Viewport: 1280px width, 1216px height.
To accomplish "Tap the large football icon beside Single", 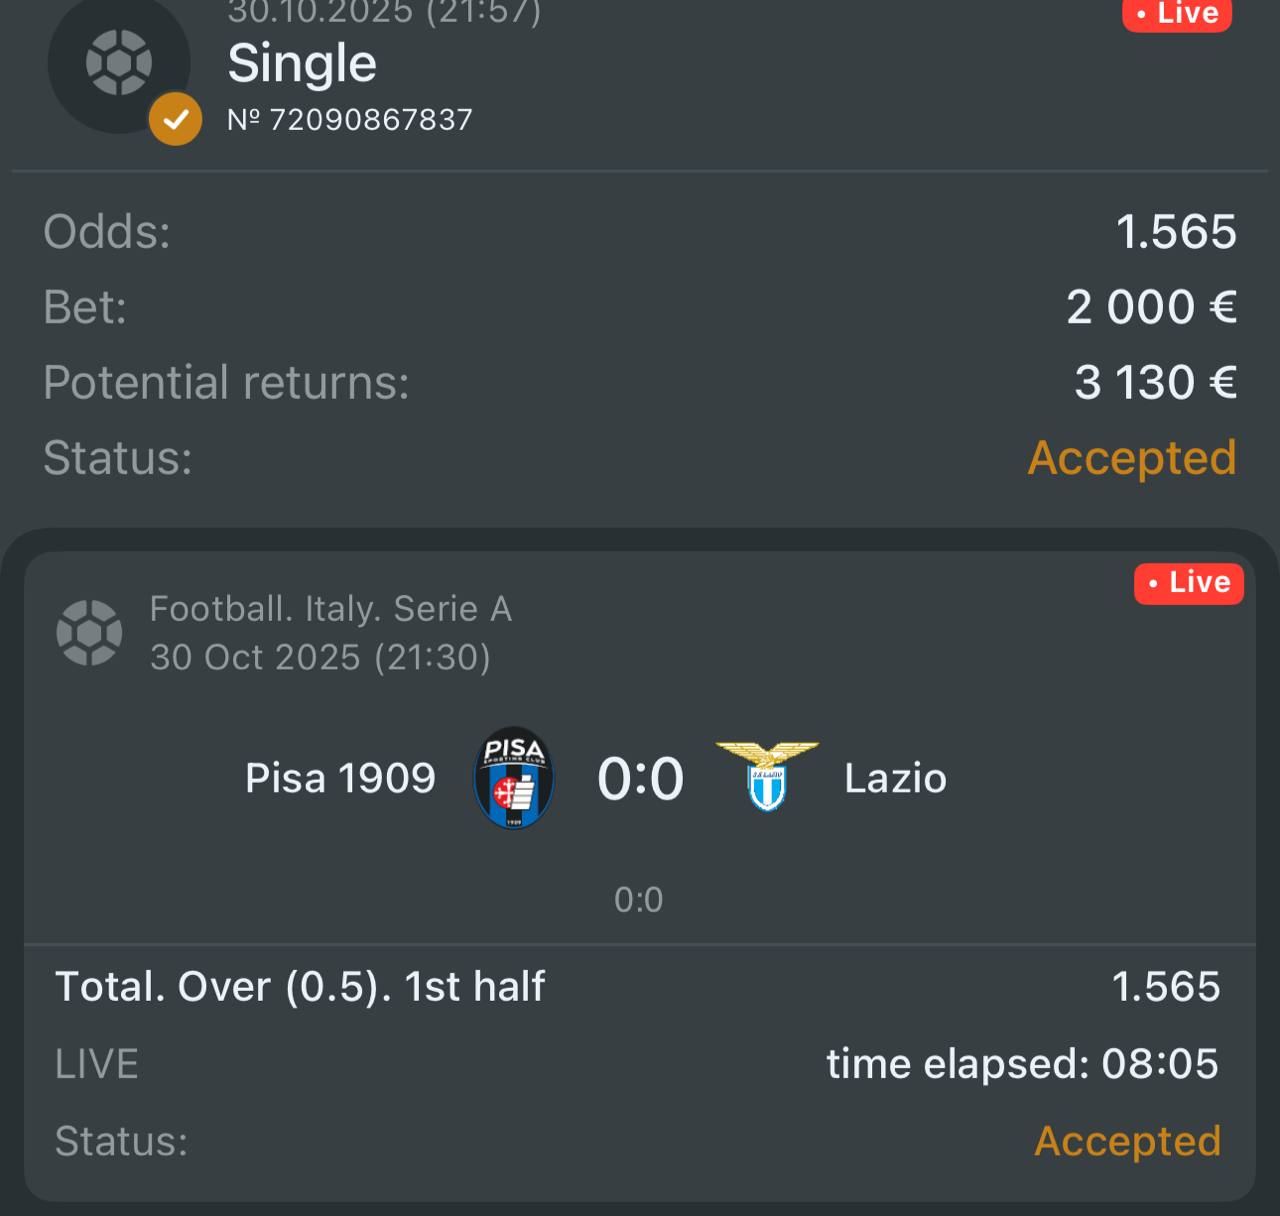I will [119, 63].
